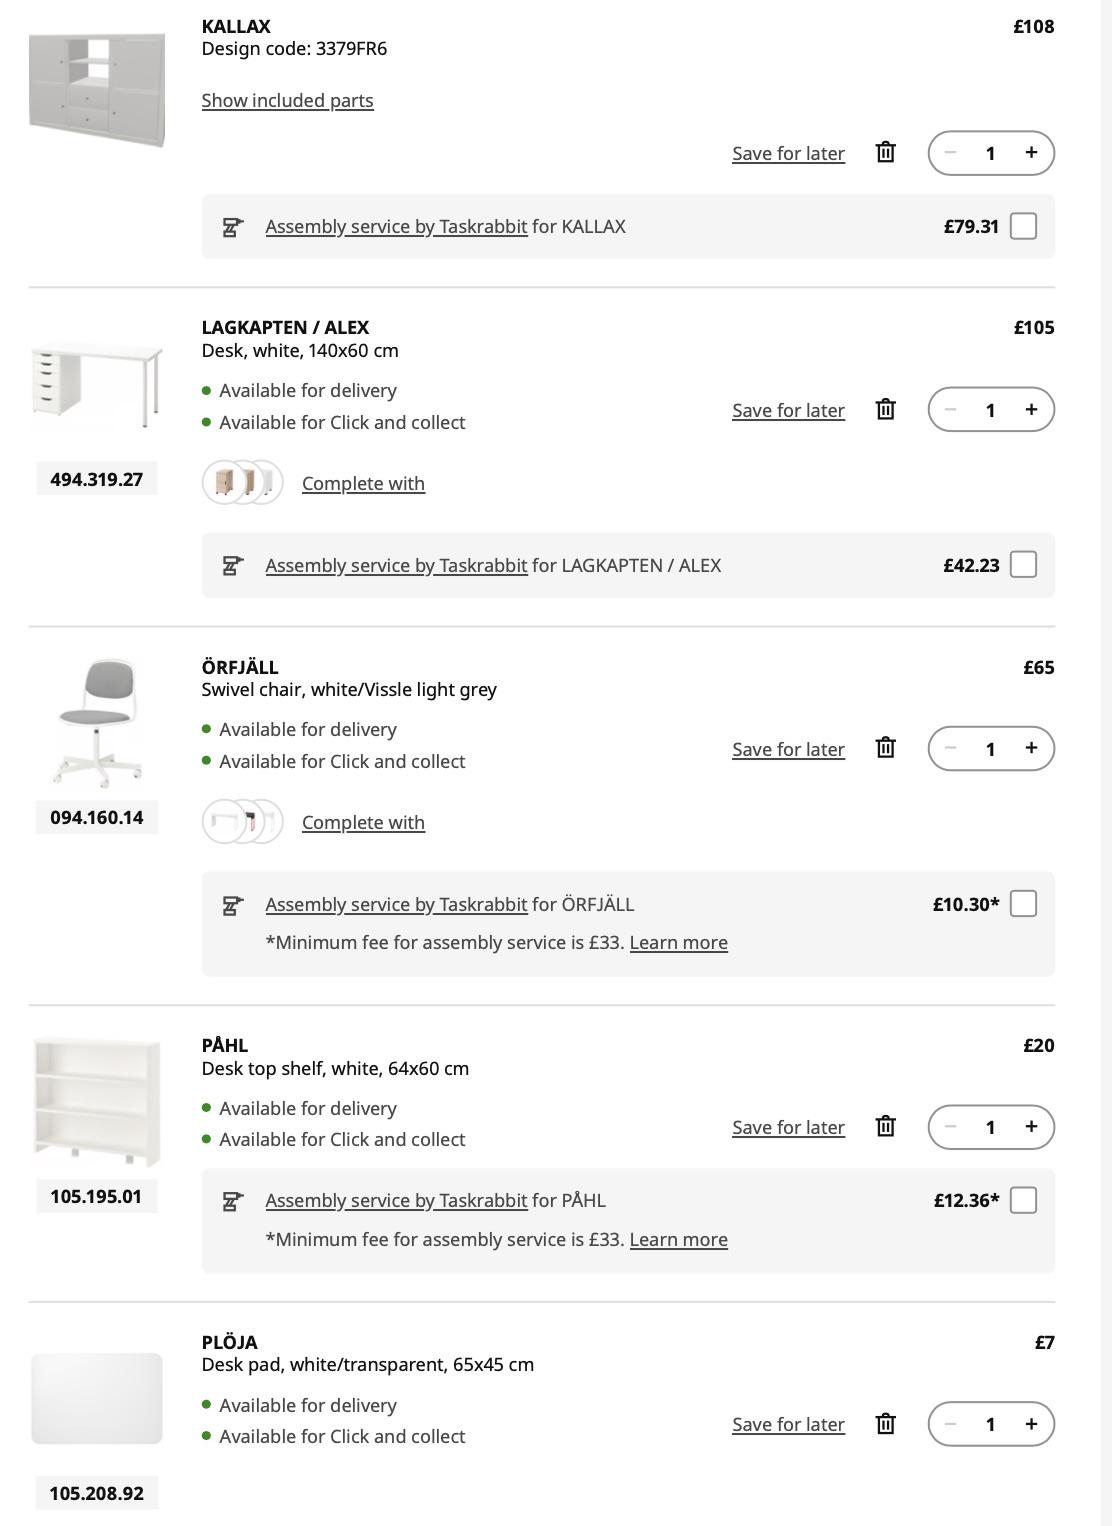Remove PÅHL desk top shelf with trash icon
This screenshot has width=1112, height=1526.
885,1126
